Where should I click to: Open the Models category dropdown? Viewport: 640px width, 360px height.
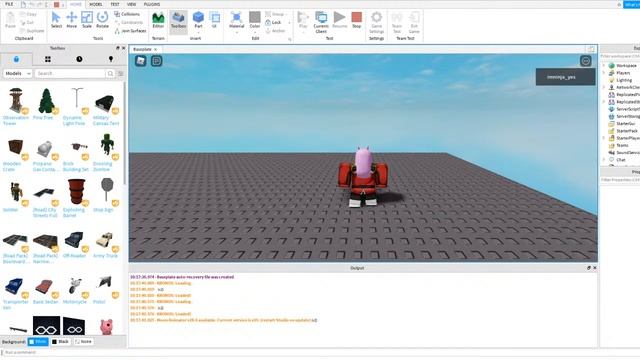[x=18, y=73]
